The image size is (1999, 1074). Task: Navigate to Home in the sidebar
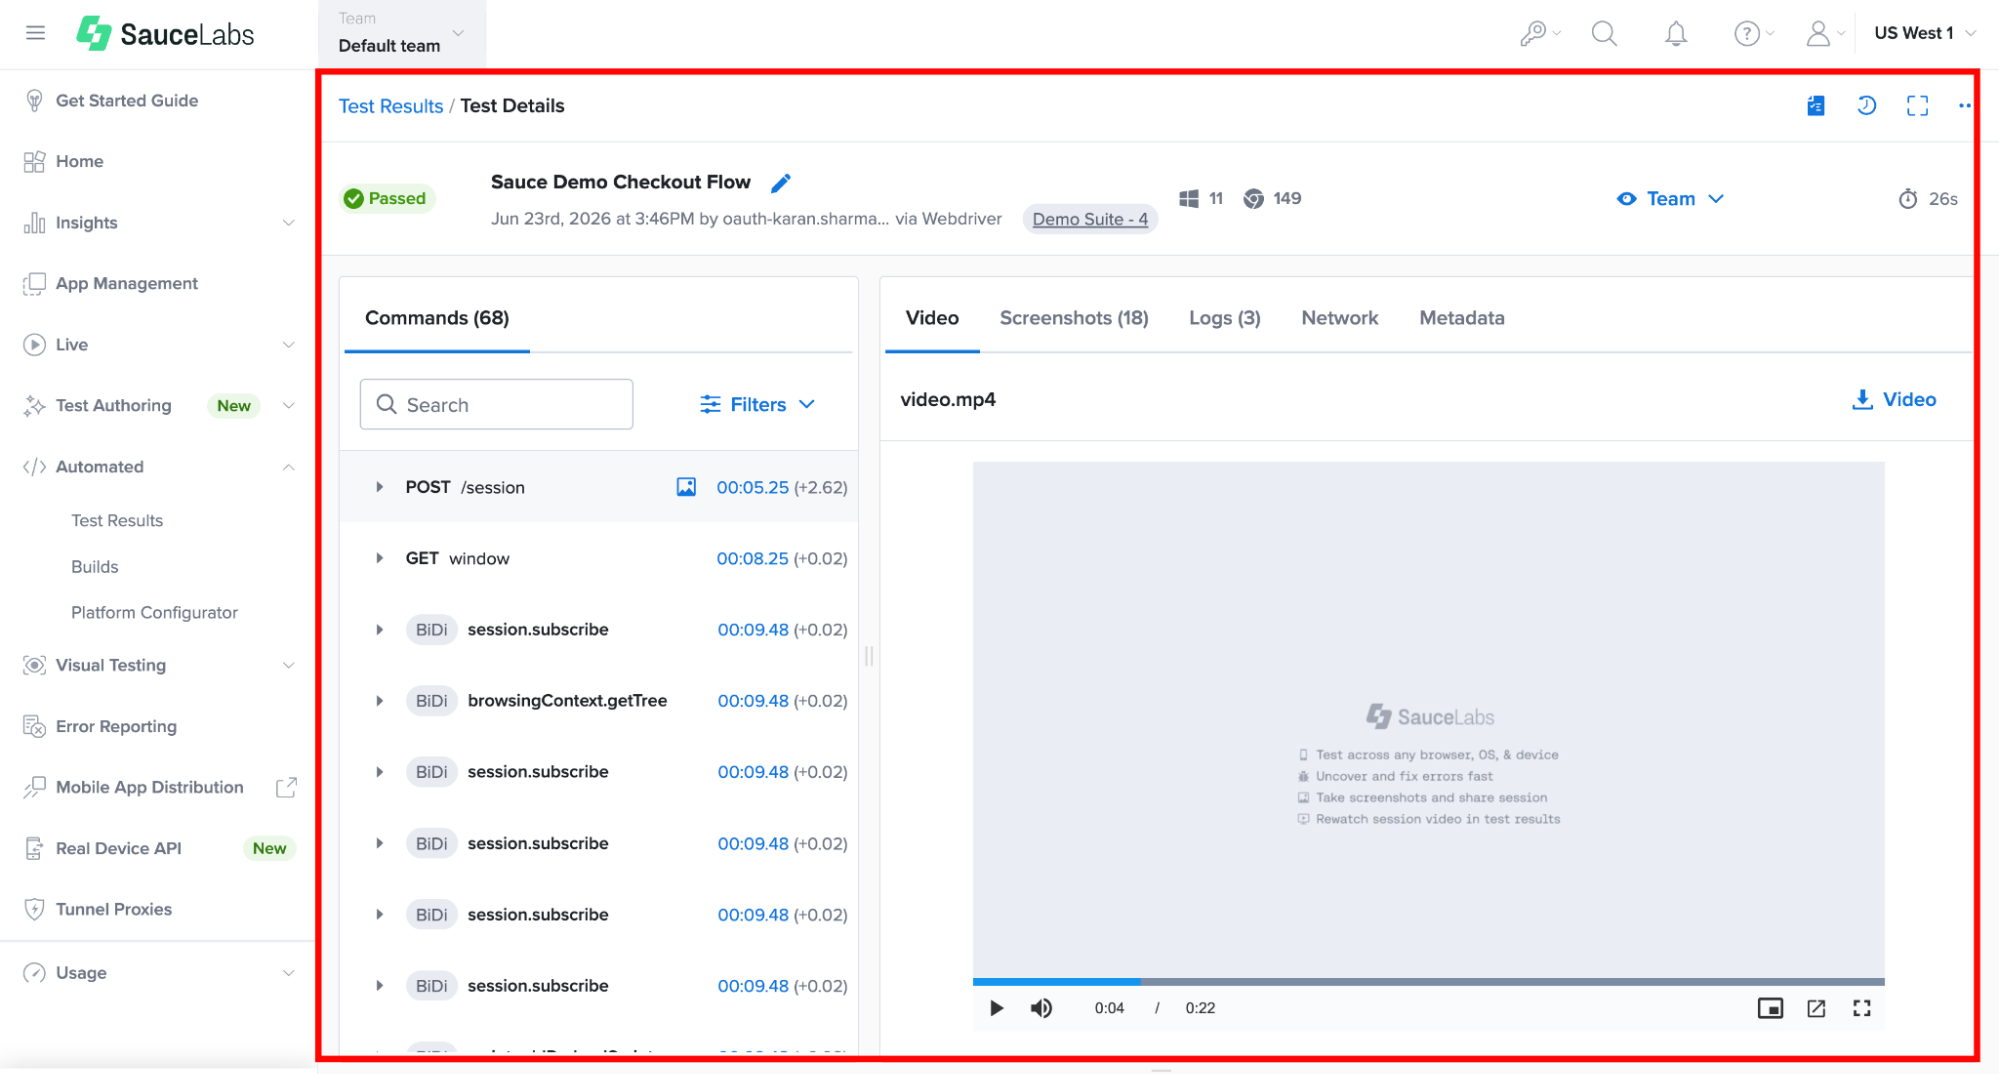(x=79, y=161)
